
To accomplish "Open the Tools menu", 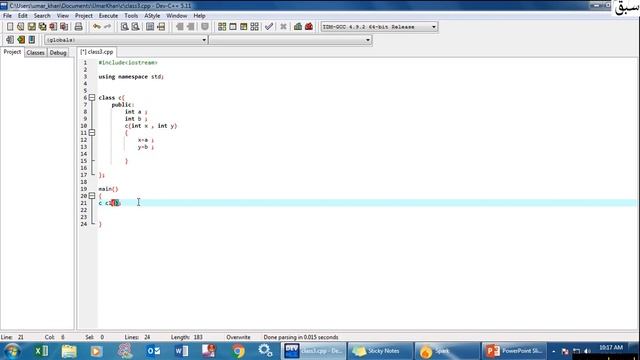I will (x=131, y=16).
